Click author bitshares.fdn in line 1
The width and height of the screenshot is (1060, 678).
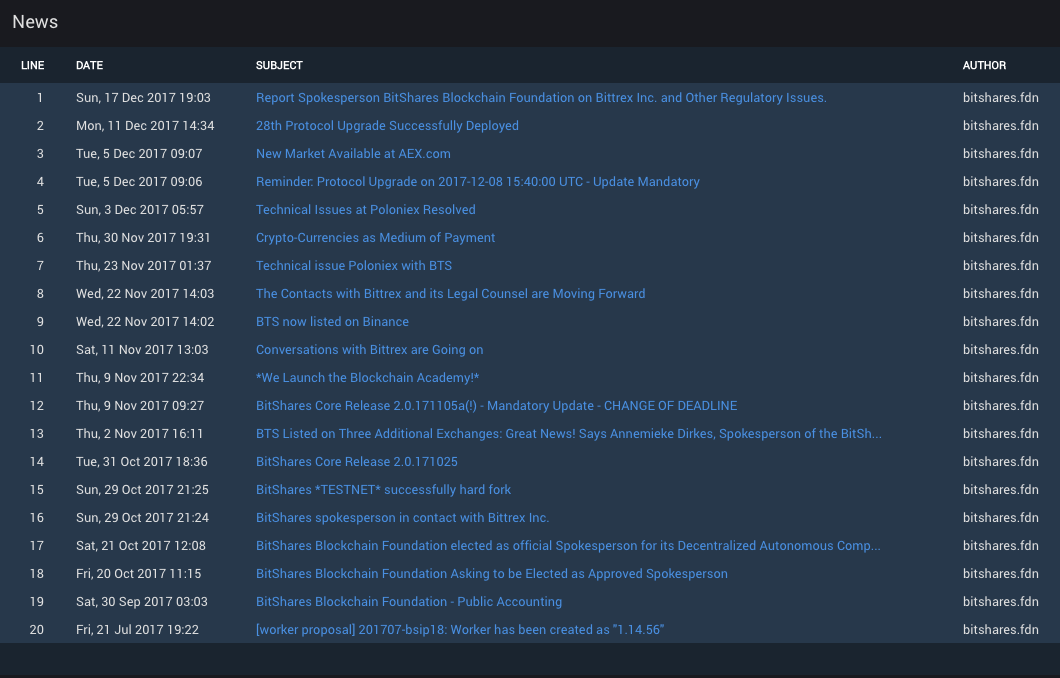pos(1001,97)
